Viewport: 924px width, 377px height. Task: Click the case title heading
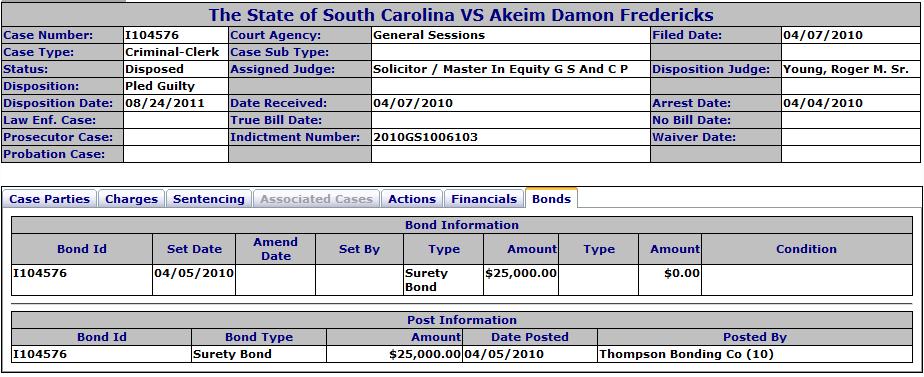point(461,15)
